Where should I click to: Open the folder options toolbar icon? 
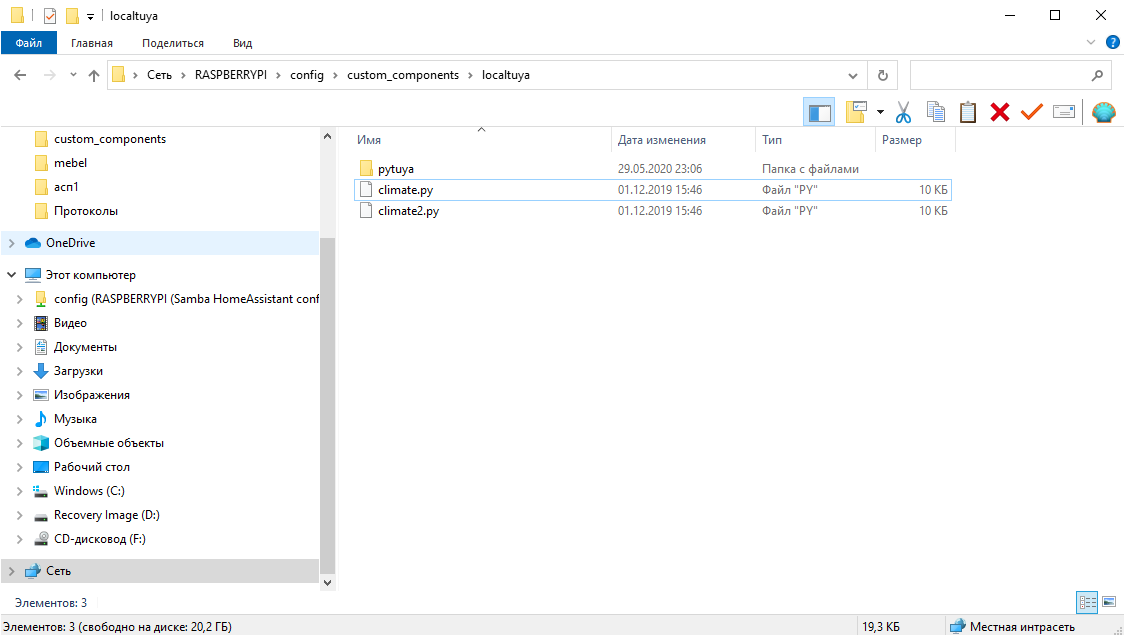856,112
